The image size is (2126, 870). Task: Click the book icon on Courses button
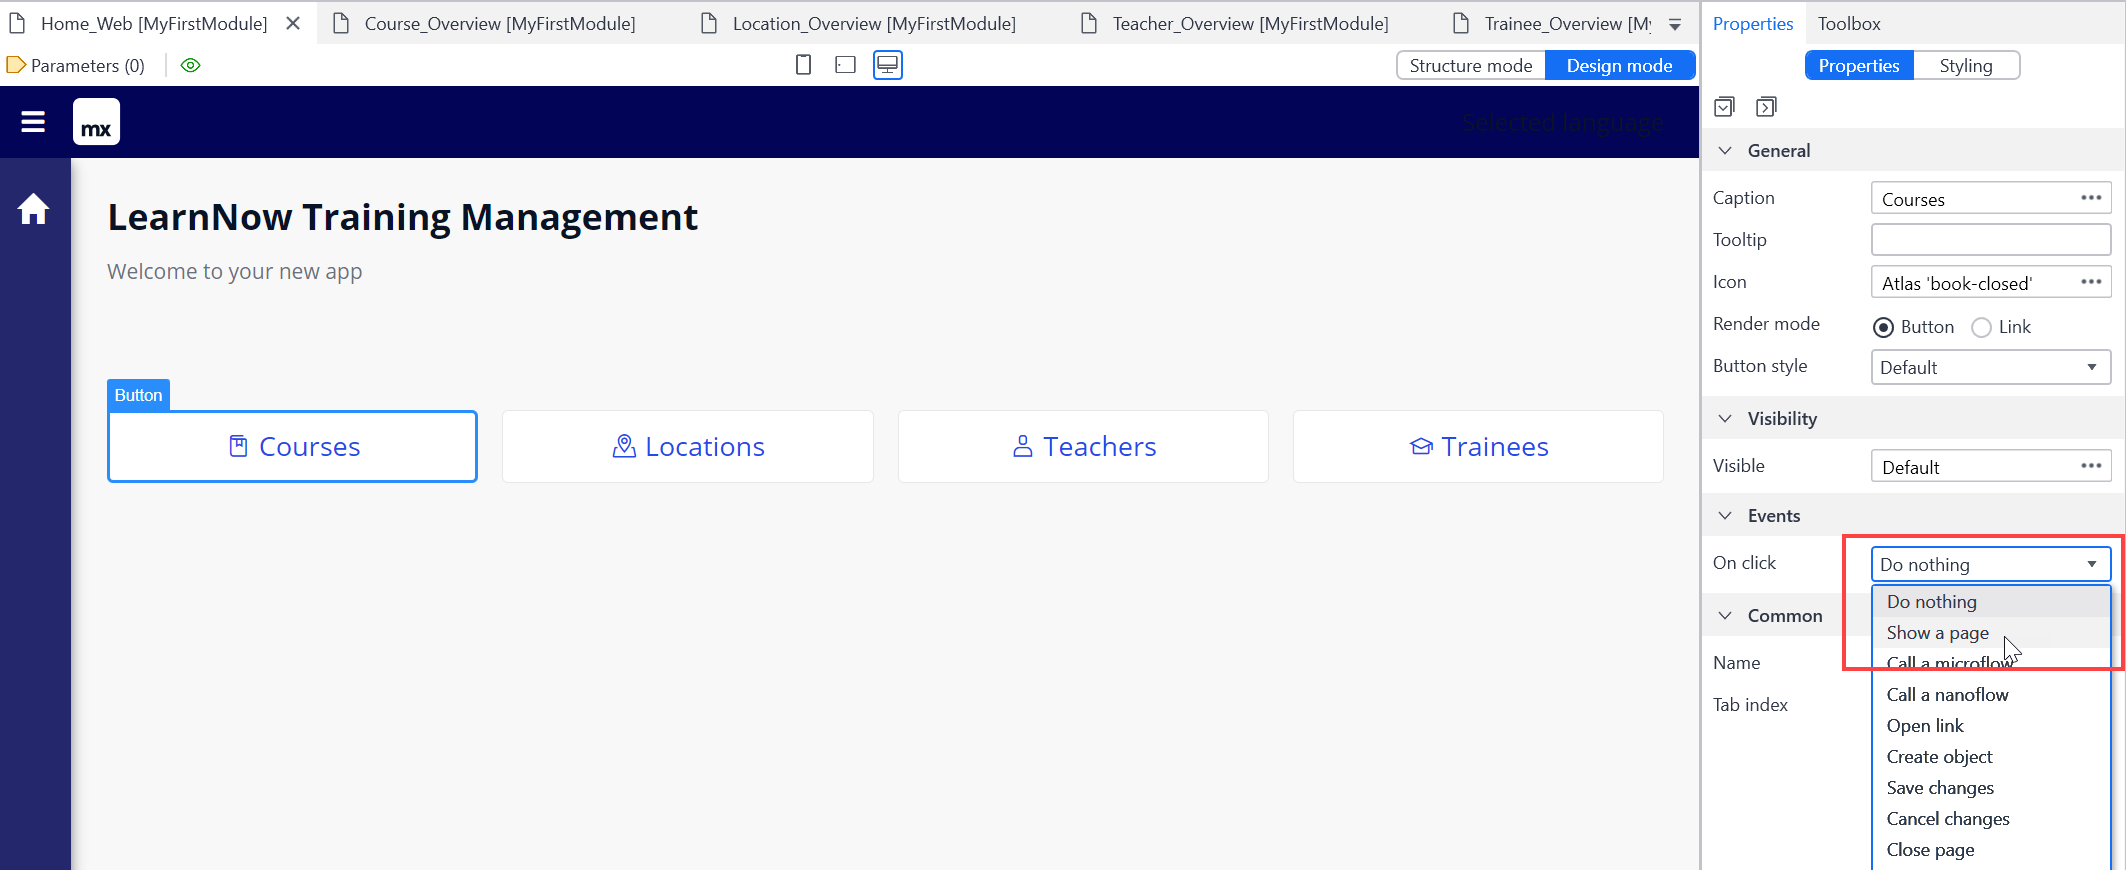[238, 446]
